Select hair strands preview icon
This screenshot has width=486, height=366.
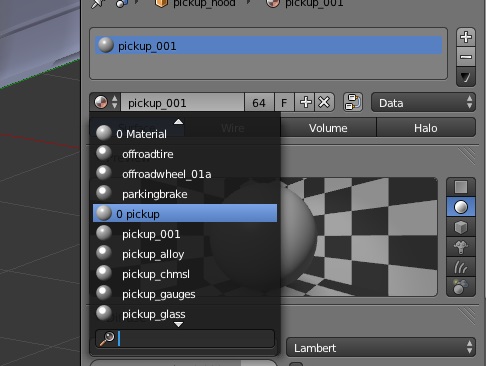[461, 267]
